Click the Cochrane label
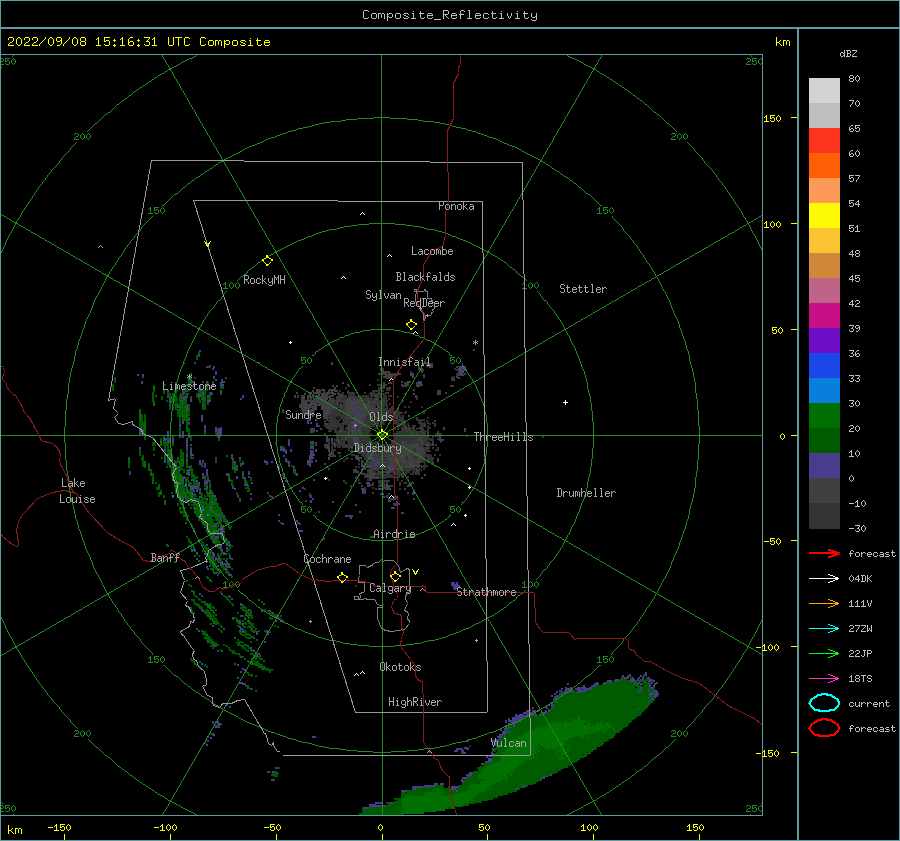This screenshot has width=900, height=841. [327, 559]
